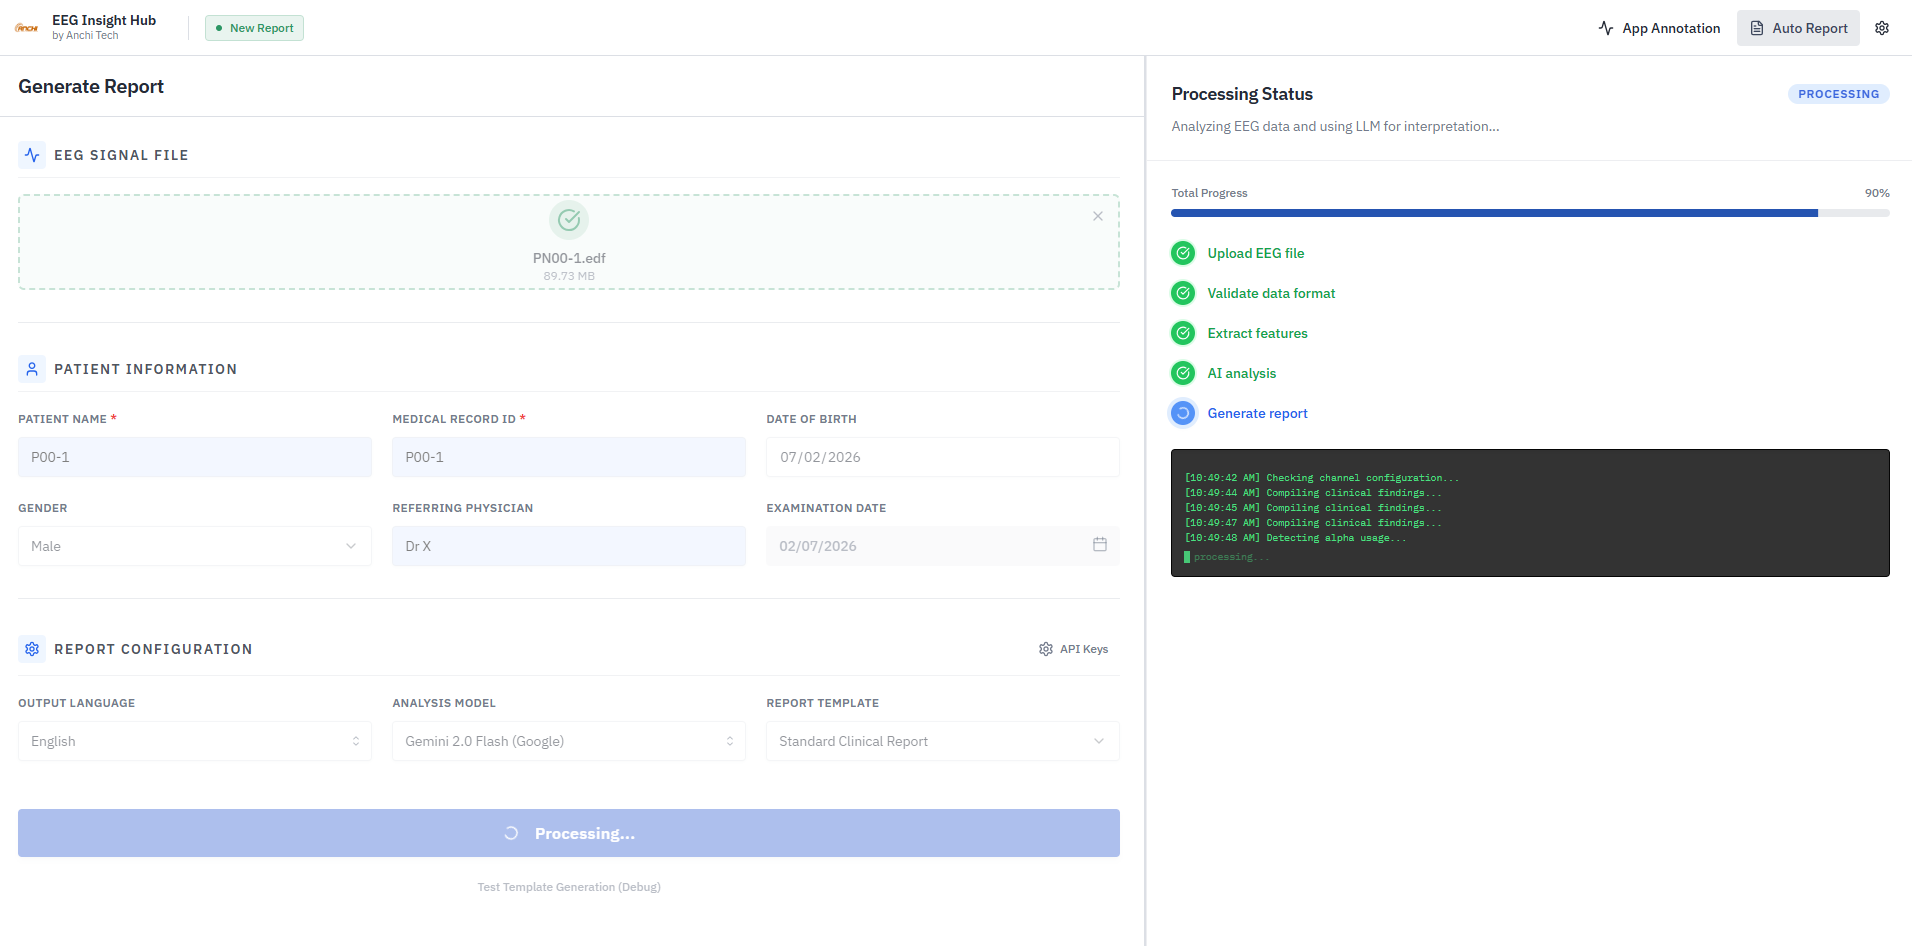1912x946 pixels.
Task: Click the Upload EEG file completed check icon
Action: tap(1183, 253)
